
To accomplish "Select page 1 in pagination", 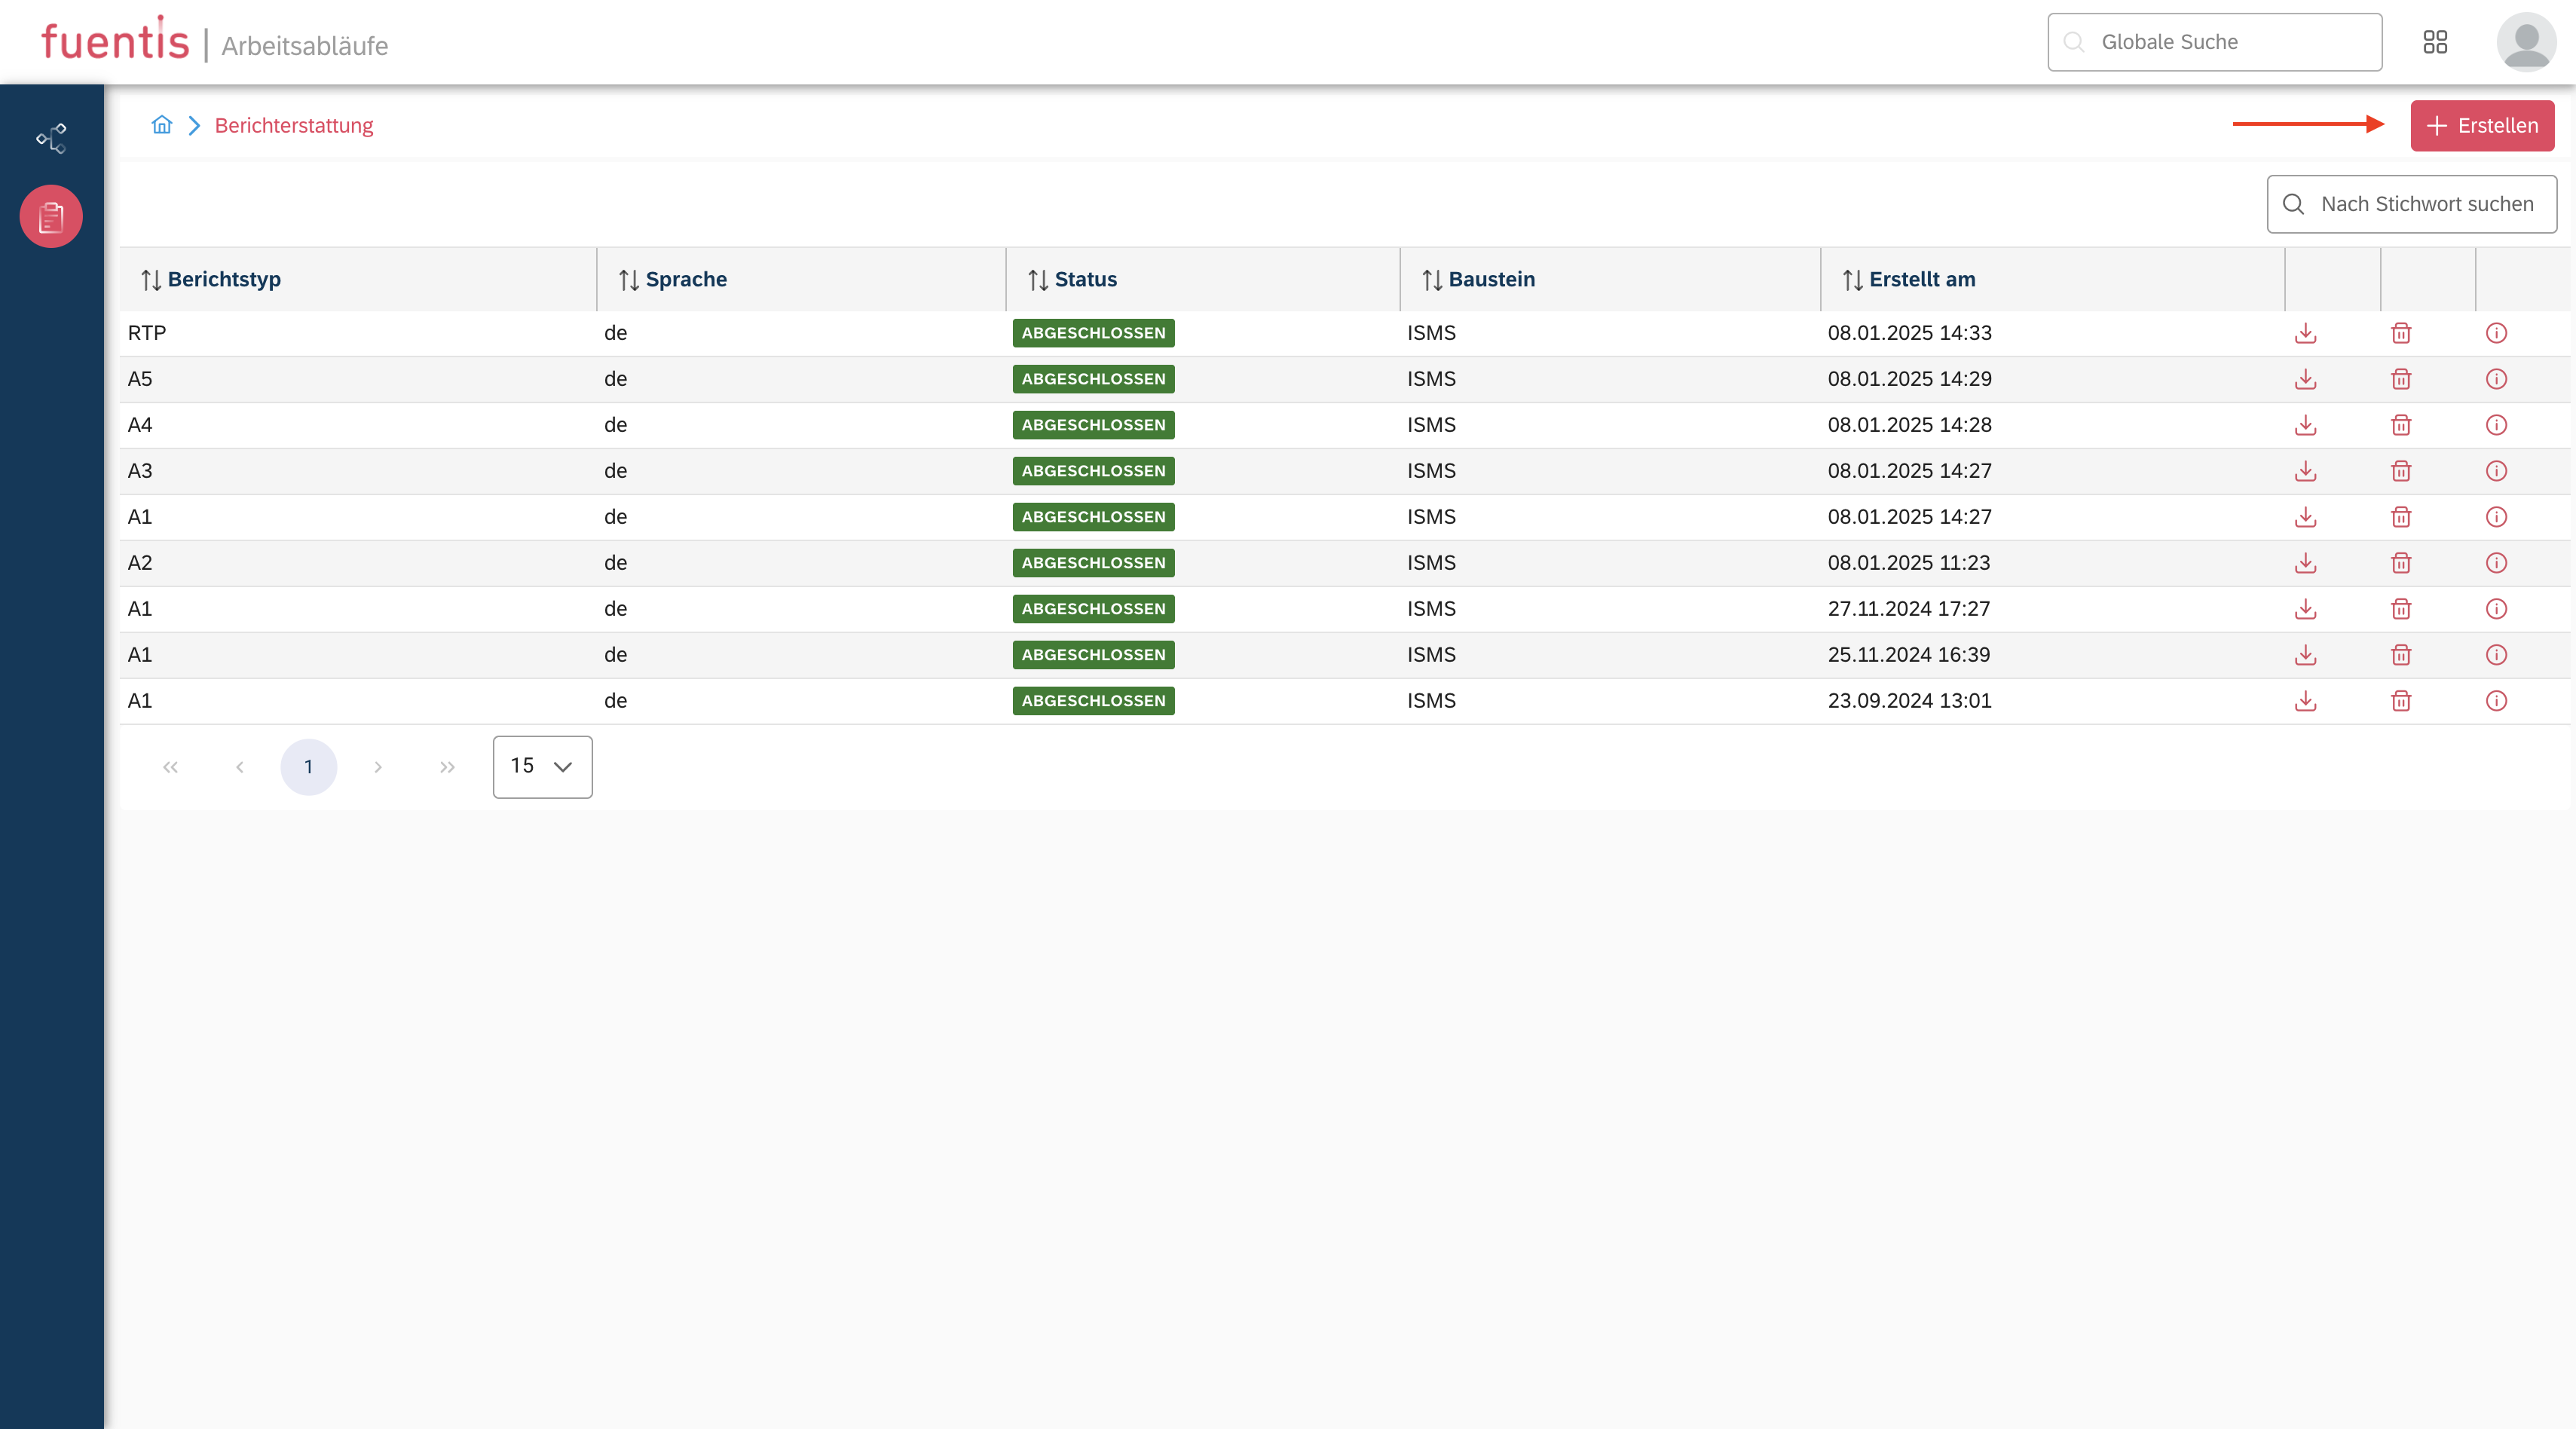I will pyautogui.click(x=308, y=767).
